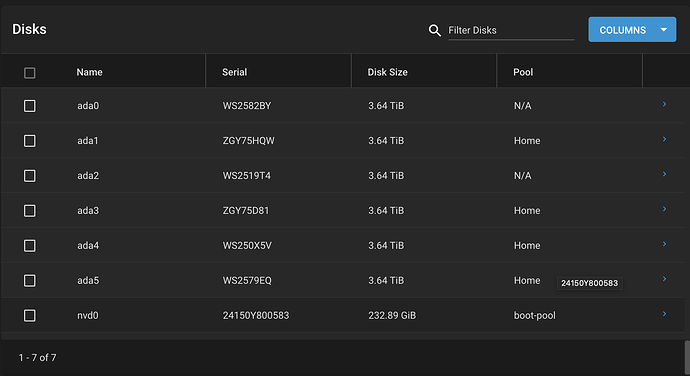Viewport: 690px width, 376px height.
Task: Sort by the Disk Size column header
Action: (x=388, y=72)
